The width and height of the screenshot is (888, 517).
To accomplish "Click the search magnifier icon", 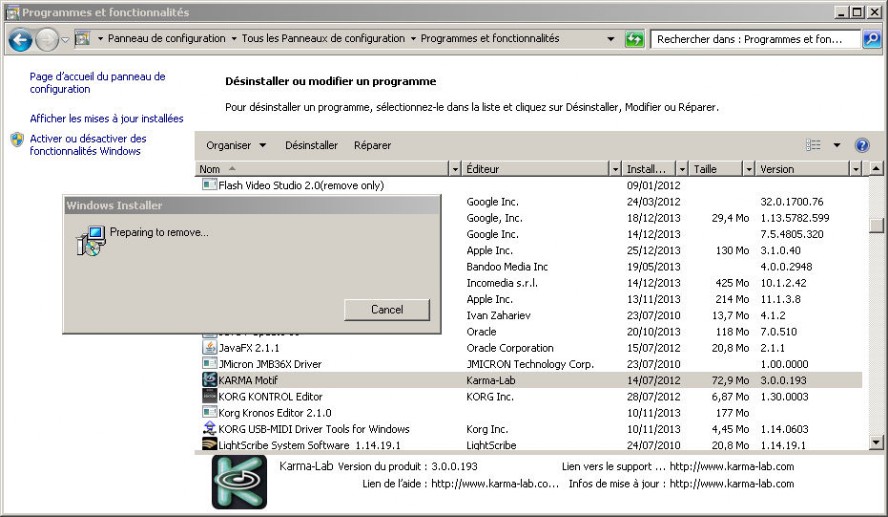I will [870, 39].
